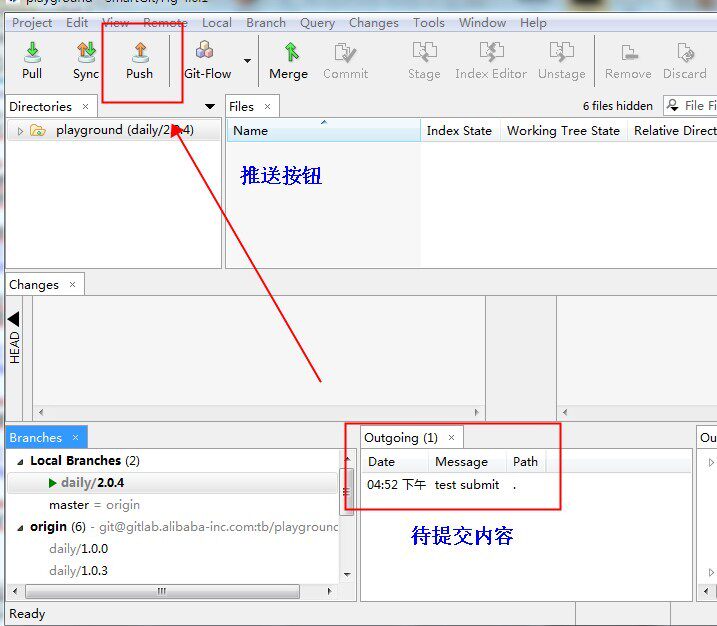Viewport: 717px width, 626px height.
Task: Switch to the Outgoing (1) tab
Action: tap(400, 438)
